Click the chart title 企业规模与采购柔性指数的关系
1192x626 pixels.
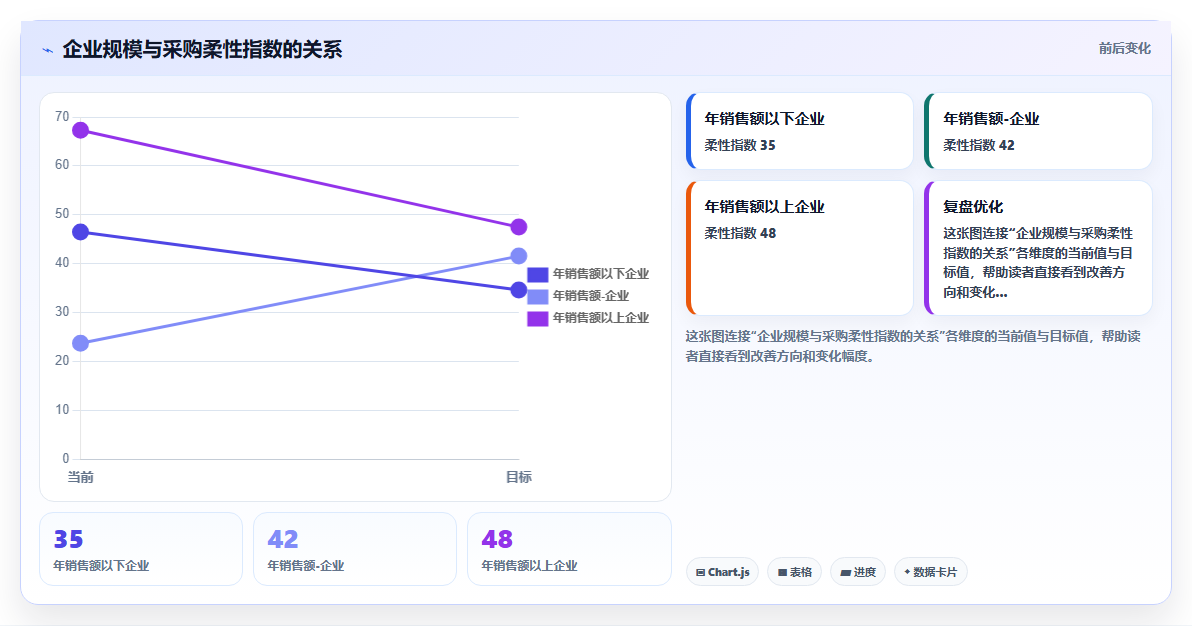point(202,49)
